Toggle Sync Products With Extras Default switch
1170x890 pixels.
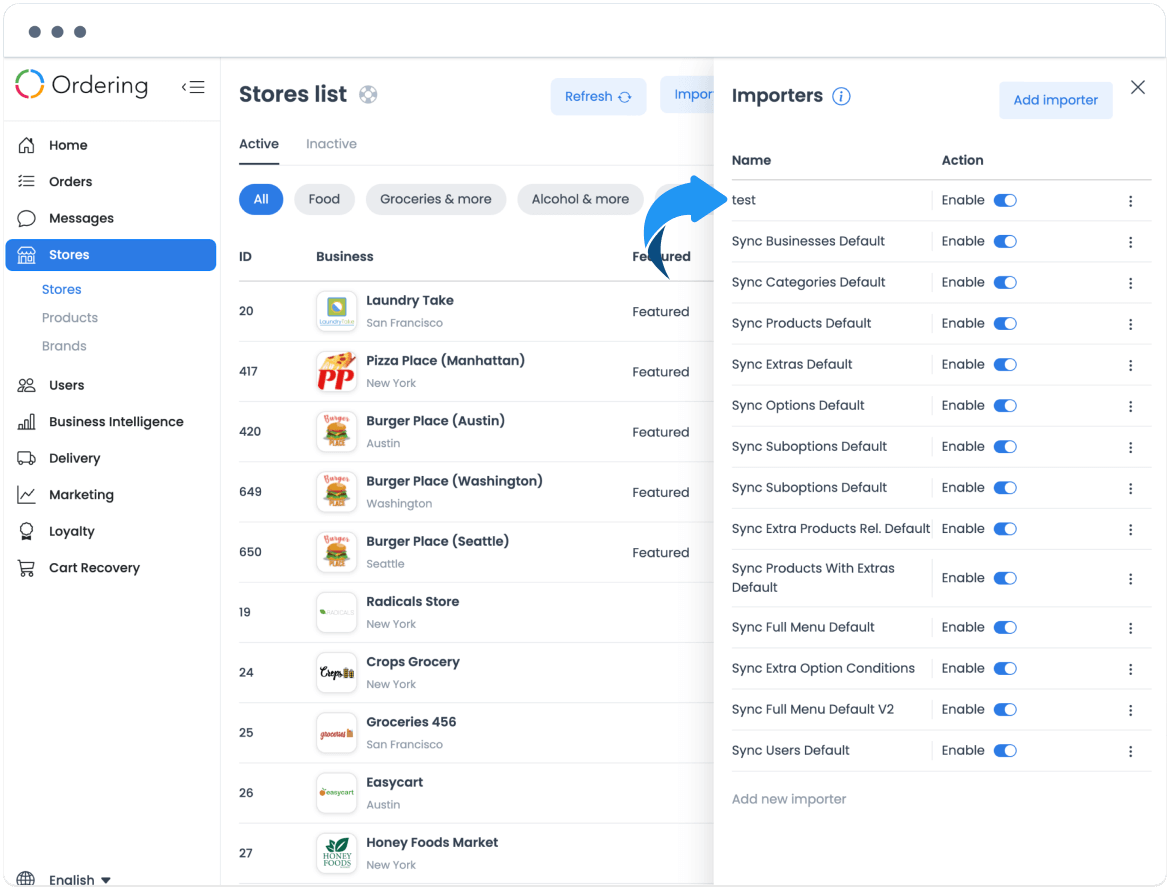tap(1005, 577)
